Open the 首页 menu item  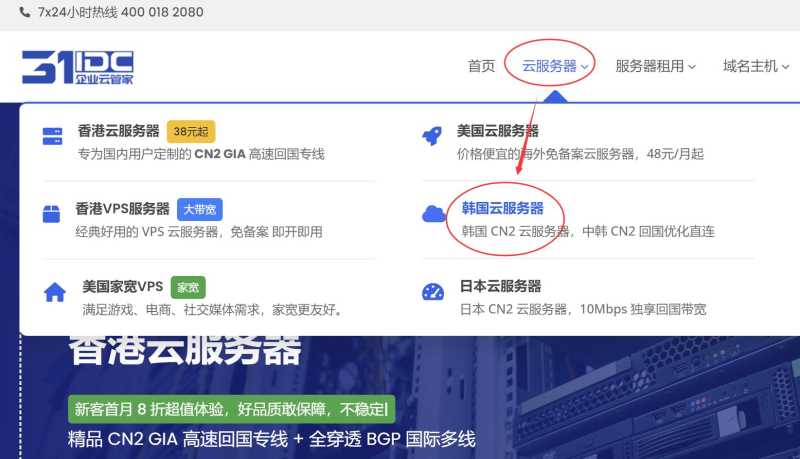tap(481, 66)
